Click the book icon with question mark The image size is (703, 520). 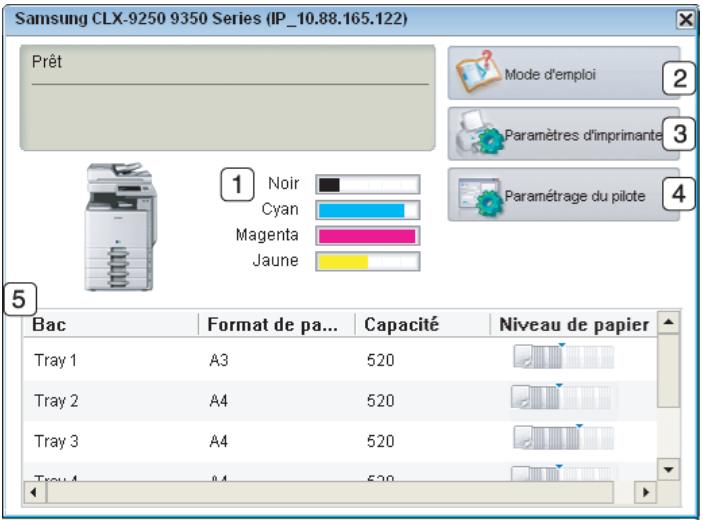477,73
